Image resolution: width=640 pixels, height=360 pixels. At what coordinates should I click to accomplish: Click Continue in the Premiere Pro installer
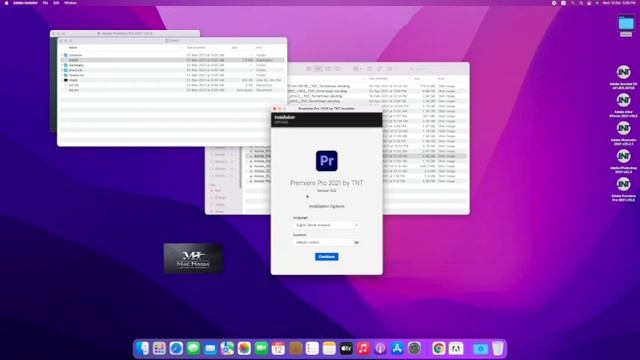(x=327, y=256)
